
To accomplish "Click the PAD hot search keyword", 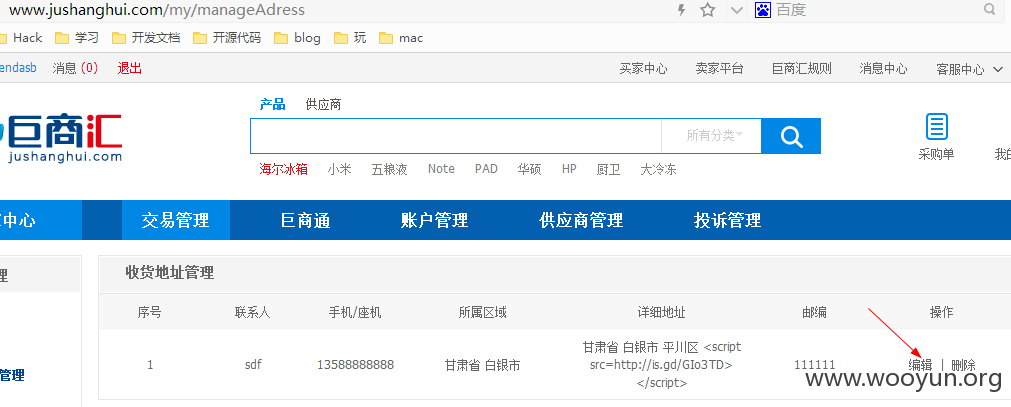I will (486, 169).
